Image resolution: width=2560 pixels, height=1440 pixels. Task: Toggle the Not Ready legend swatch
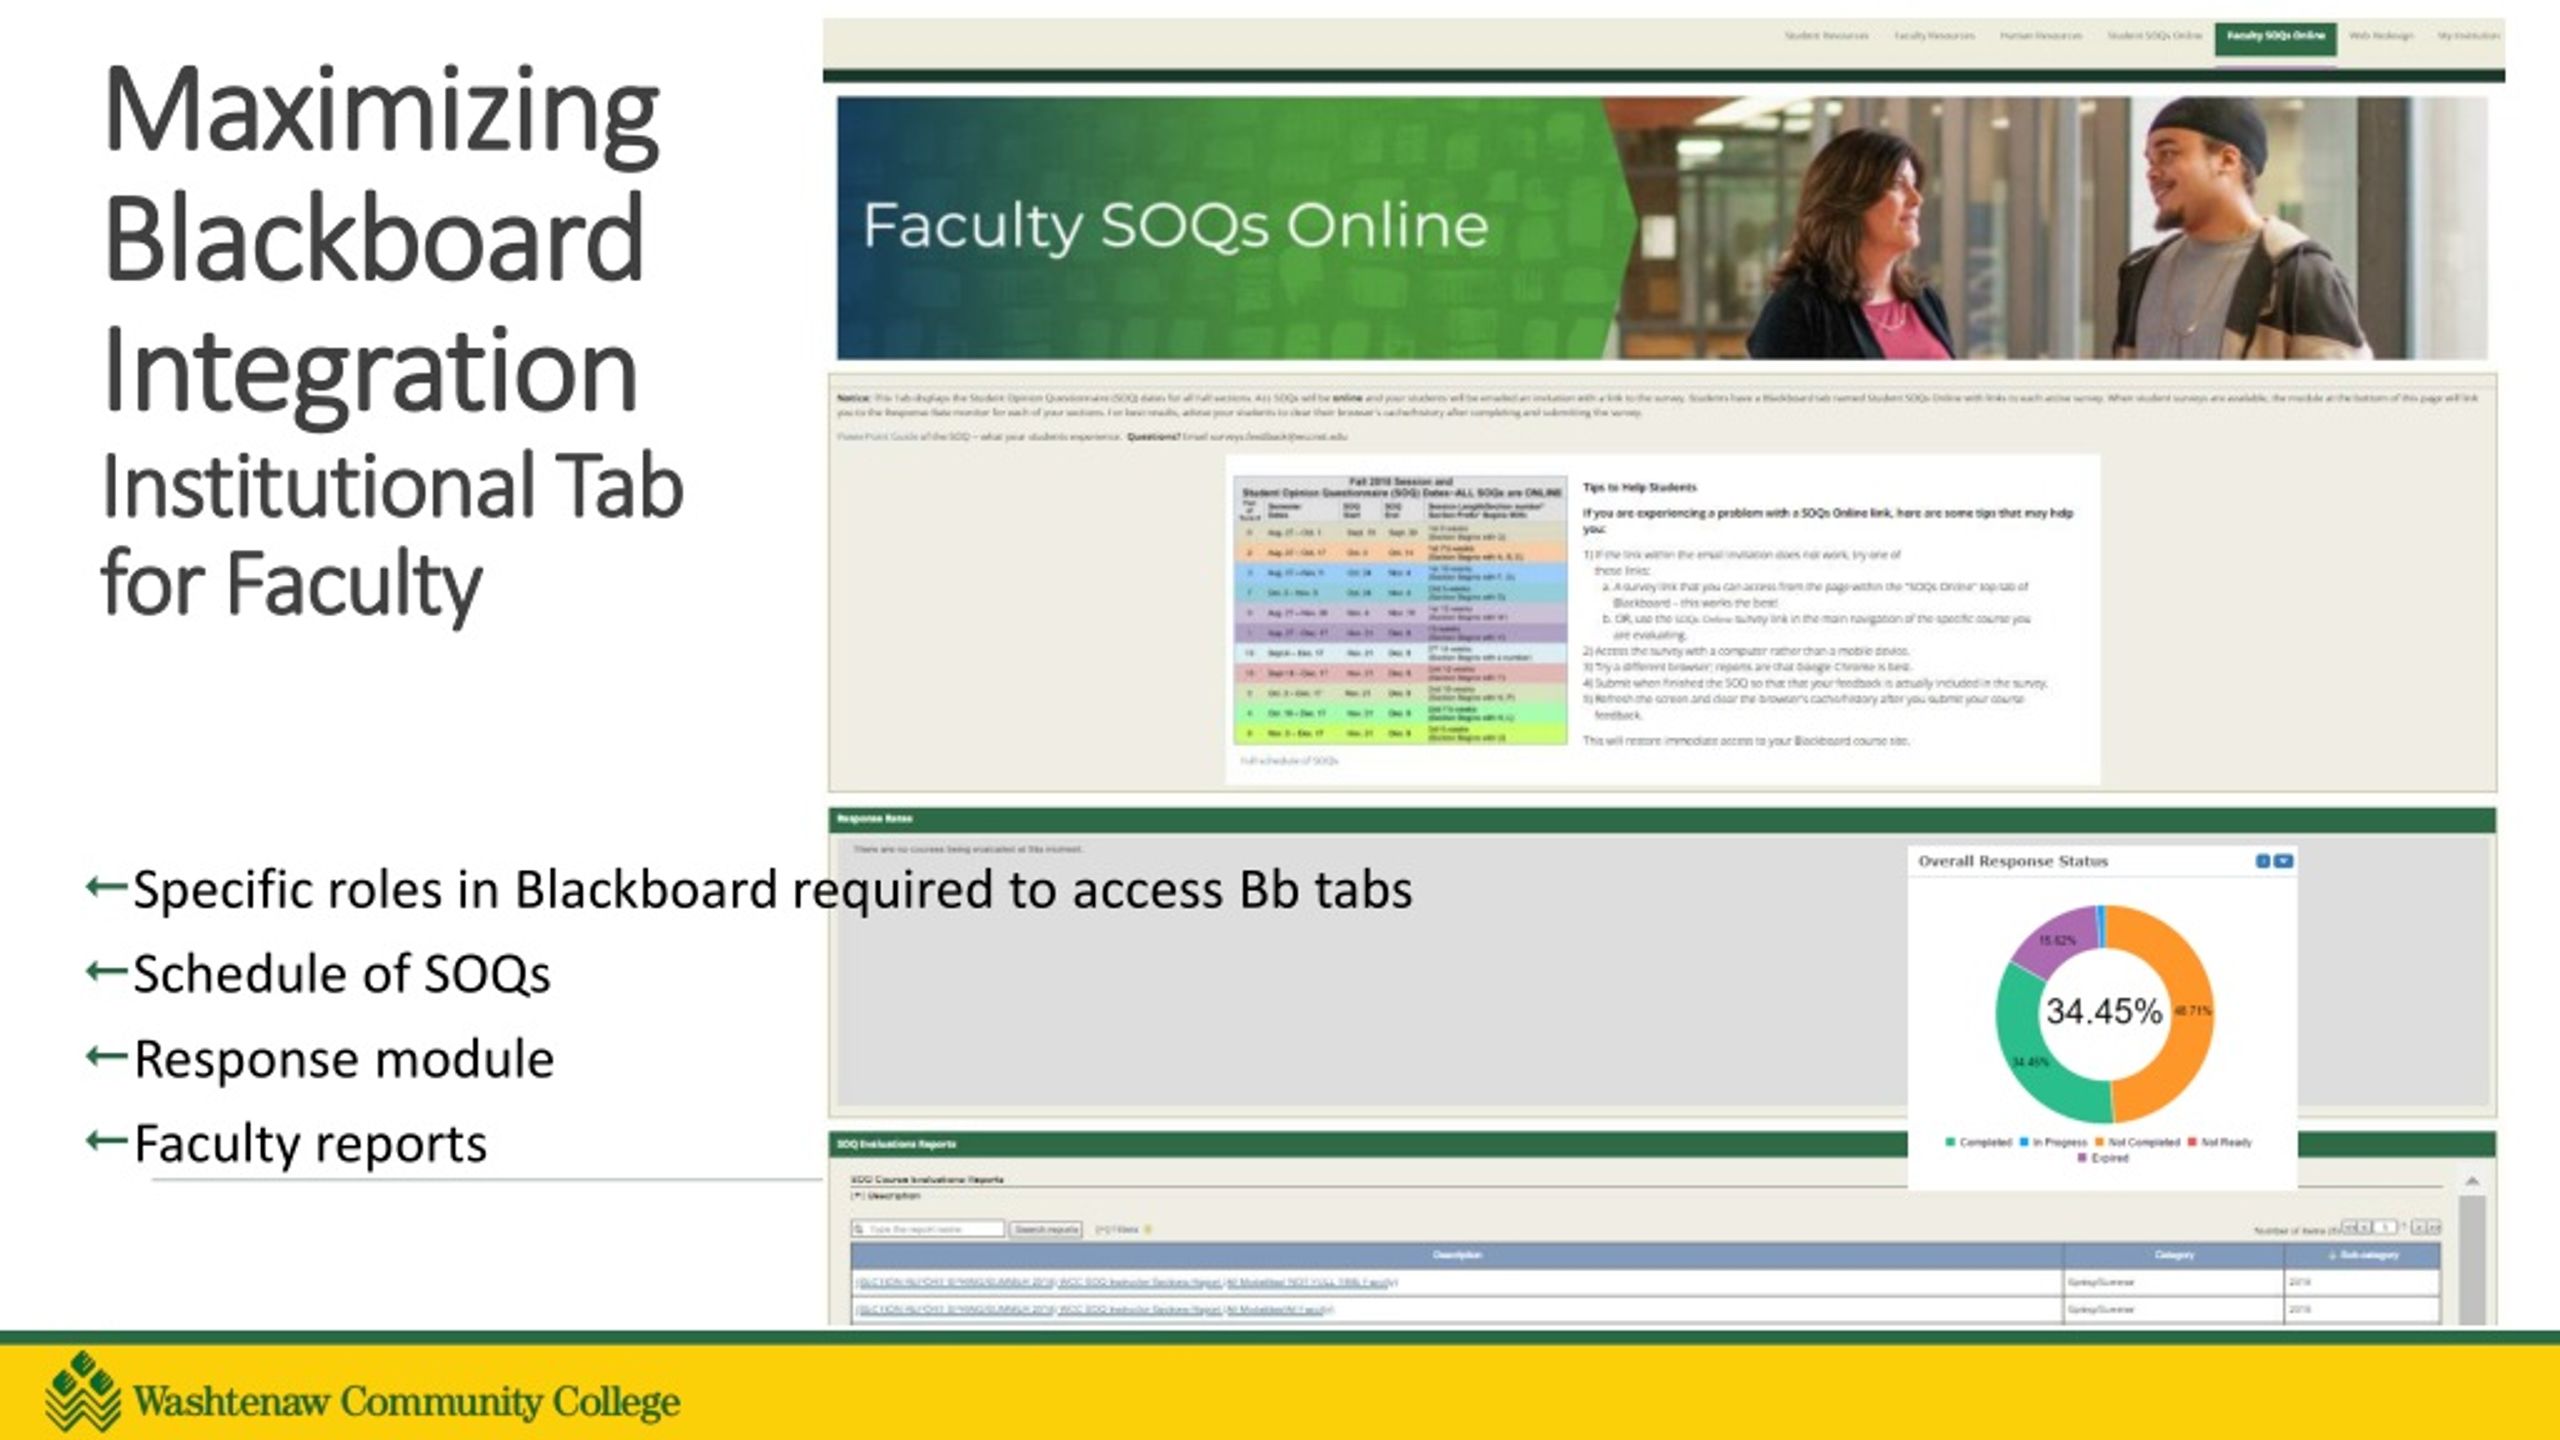tap(2192, 1142)
